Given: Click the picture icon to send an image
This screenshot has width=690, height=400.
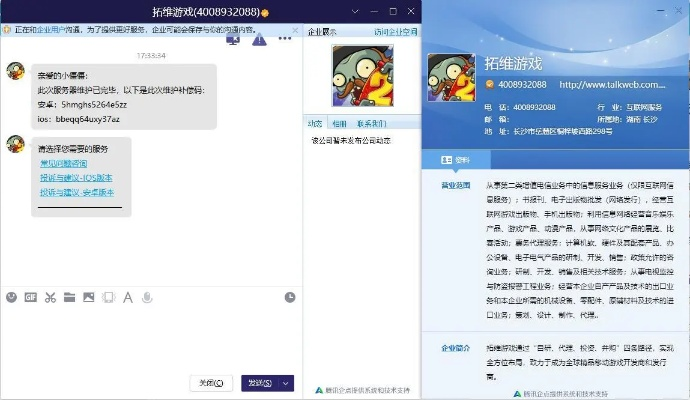Looking at the screenshot, I should click(88, 297).
